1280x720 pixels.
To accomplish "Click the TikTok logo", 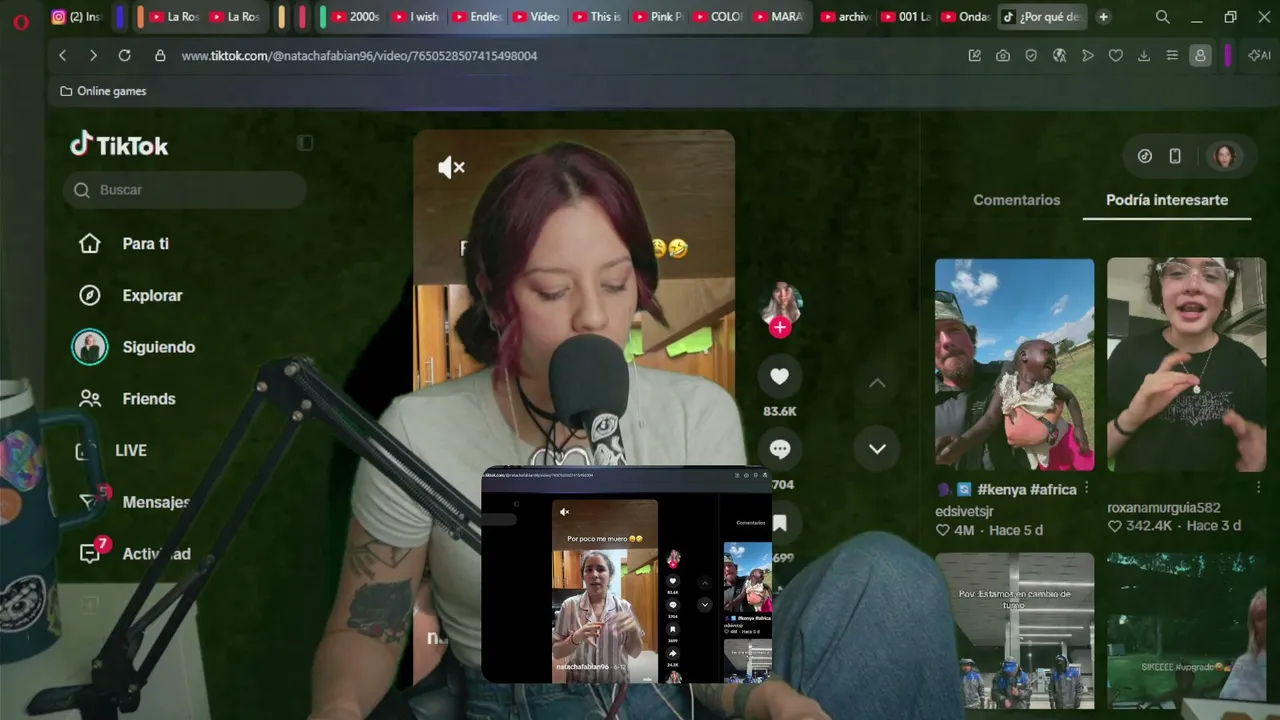I will point(119,145).
